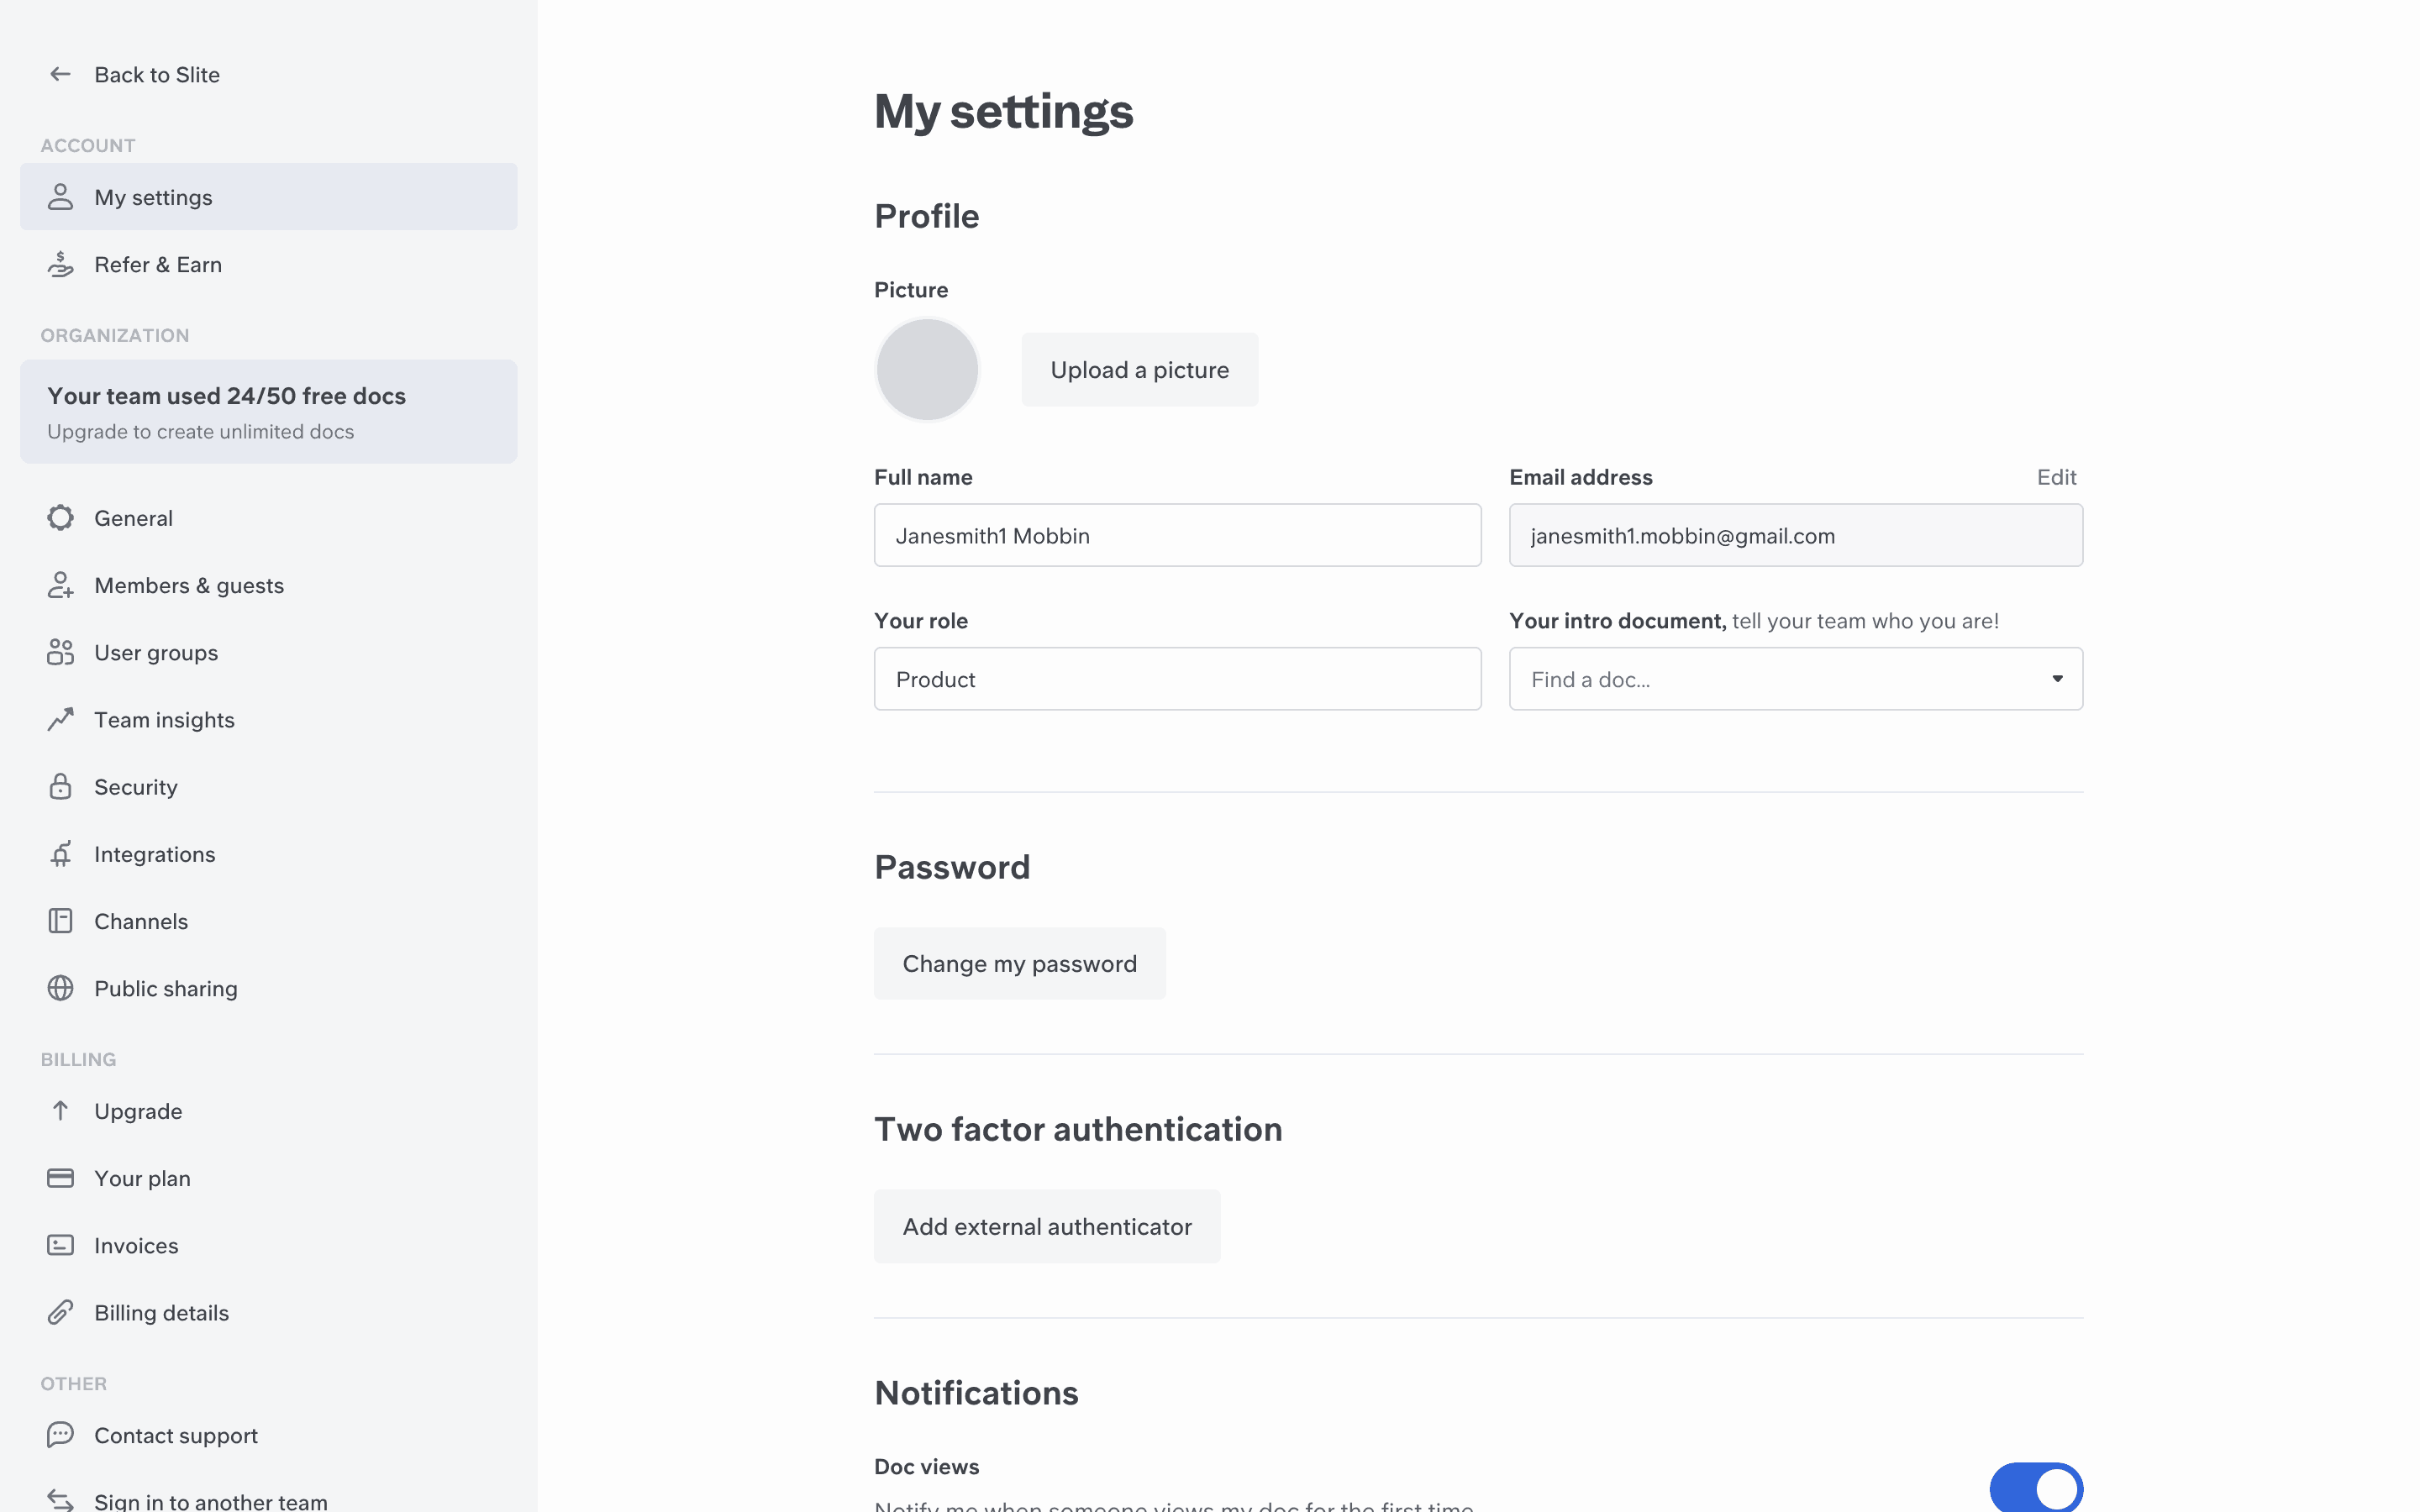Open Team insights chart icon

[x=60, y=719]
